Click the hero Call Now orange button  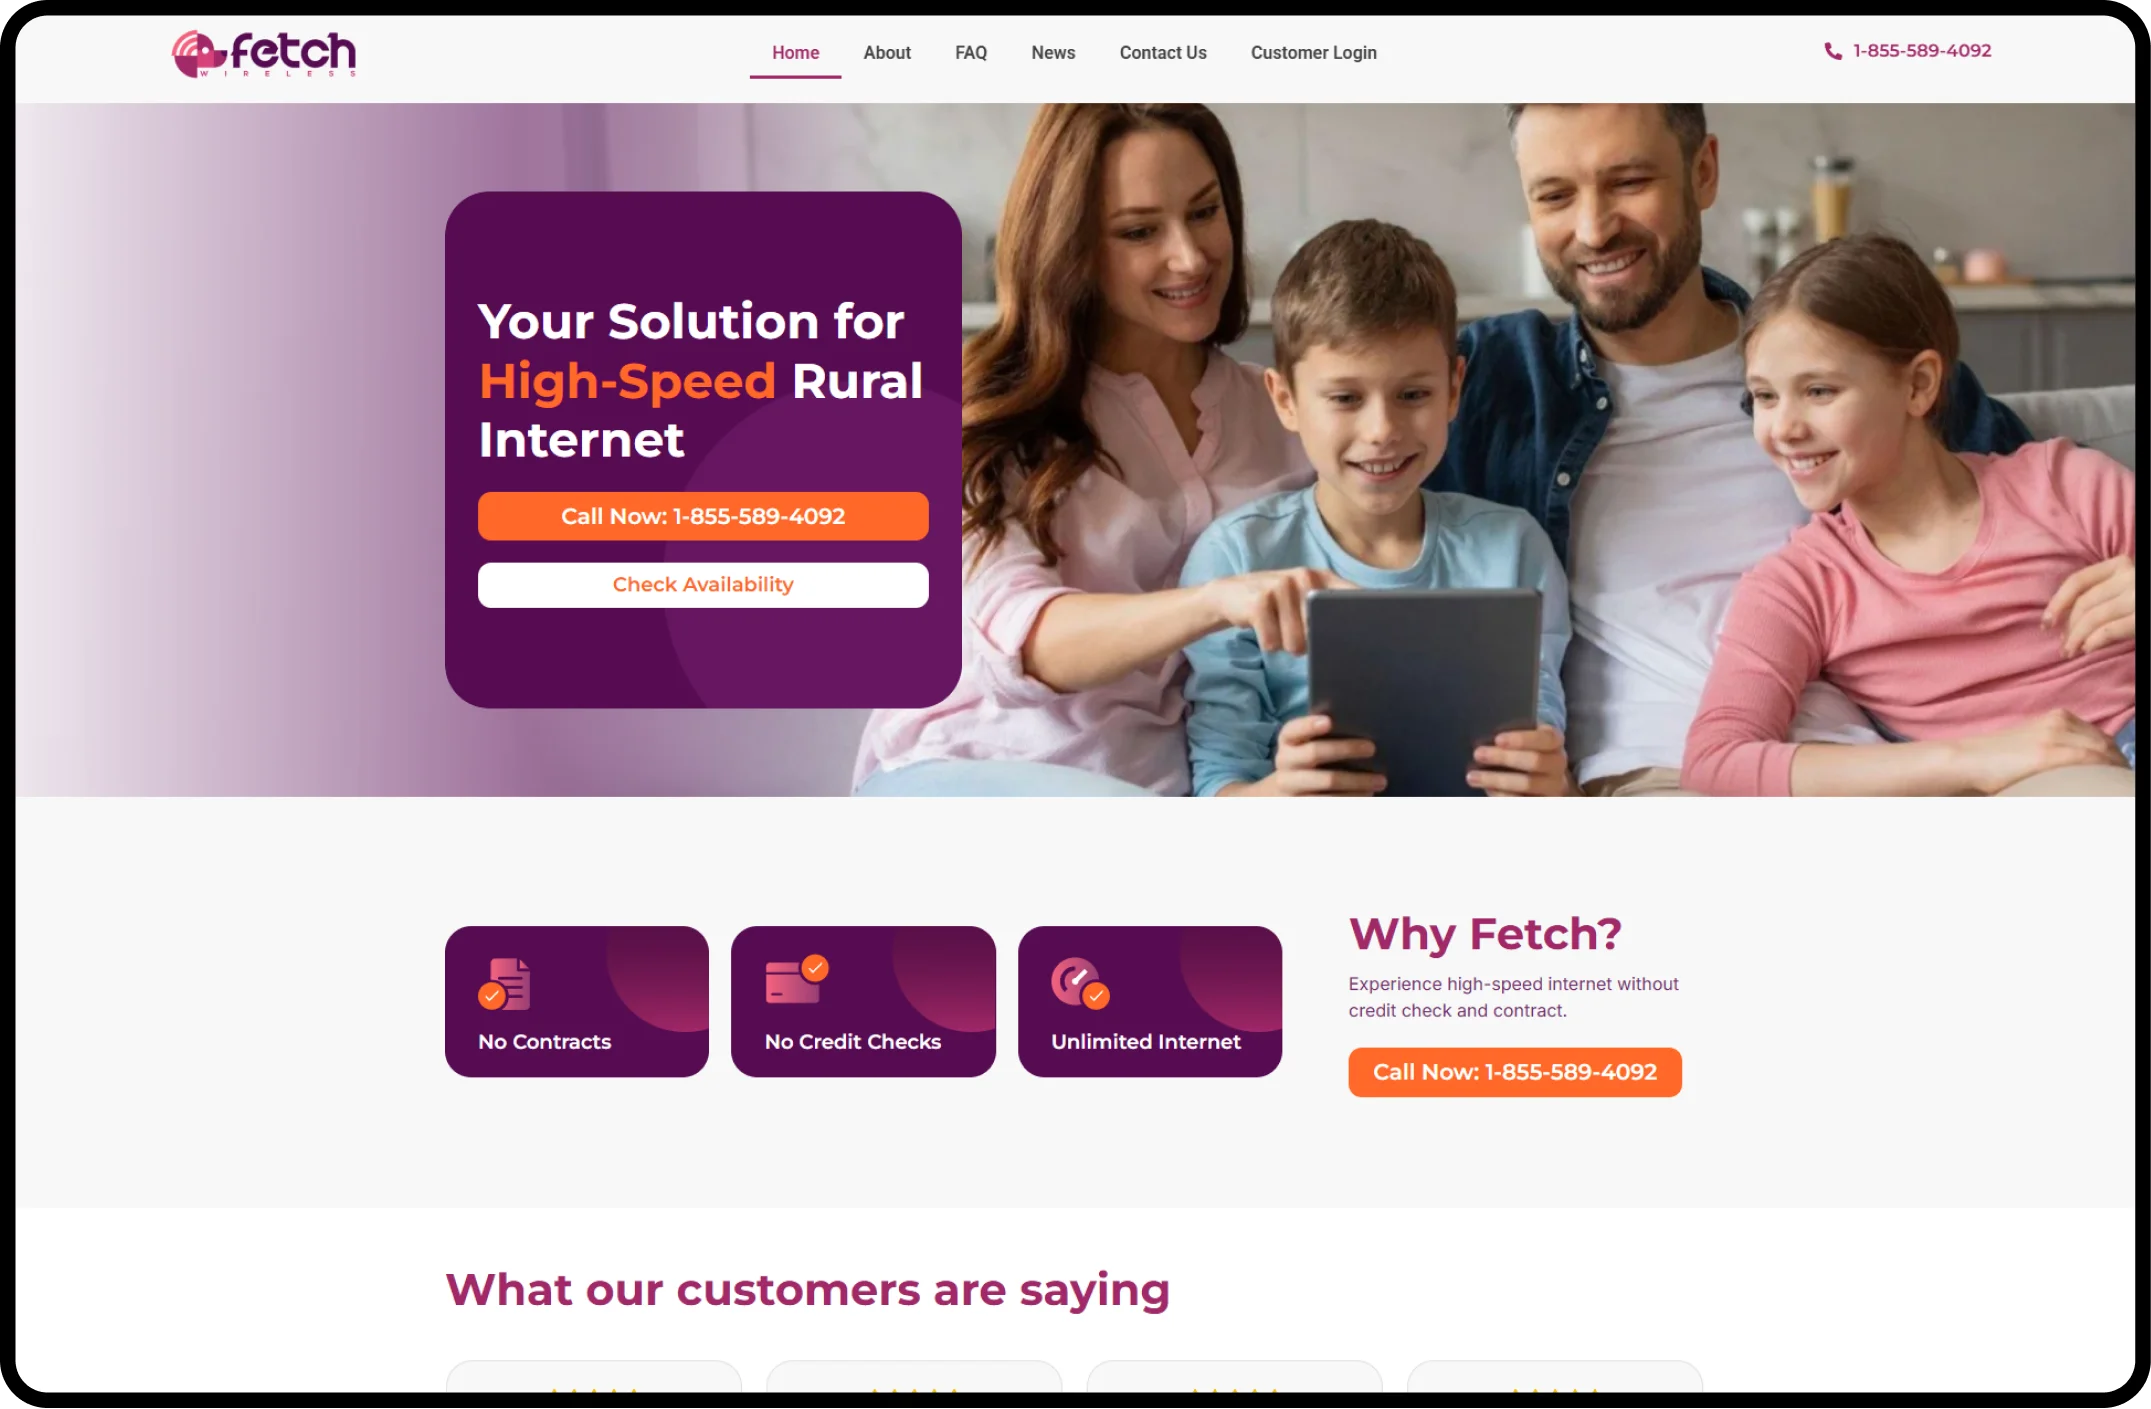[x=703, y=516]
